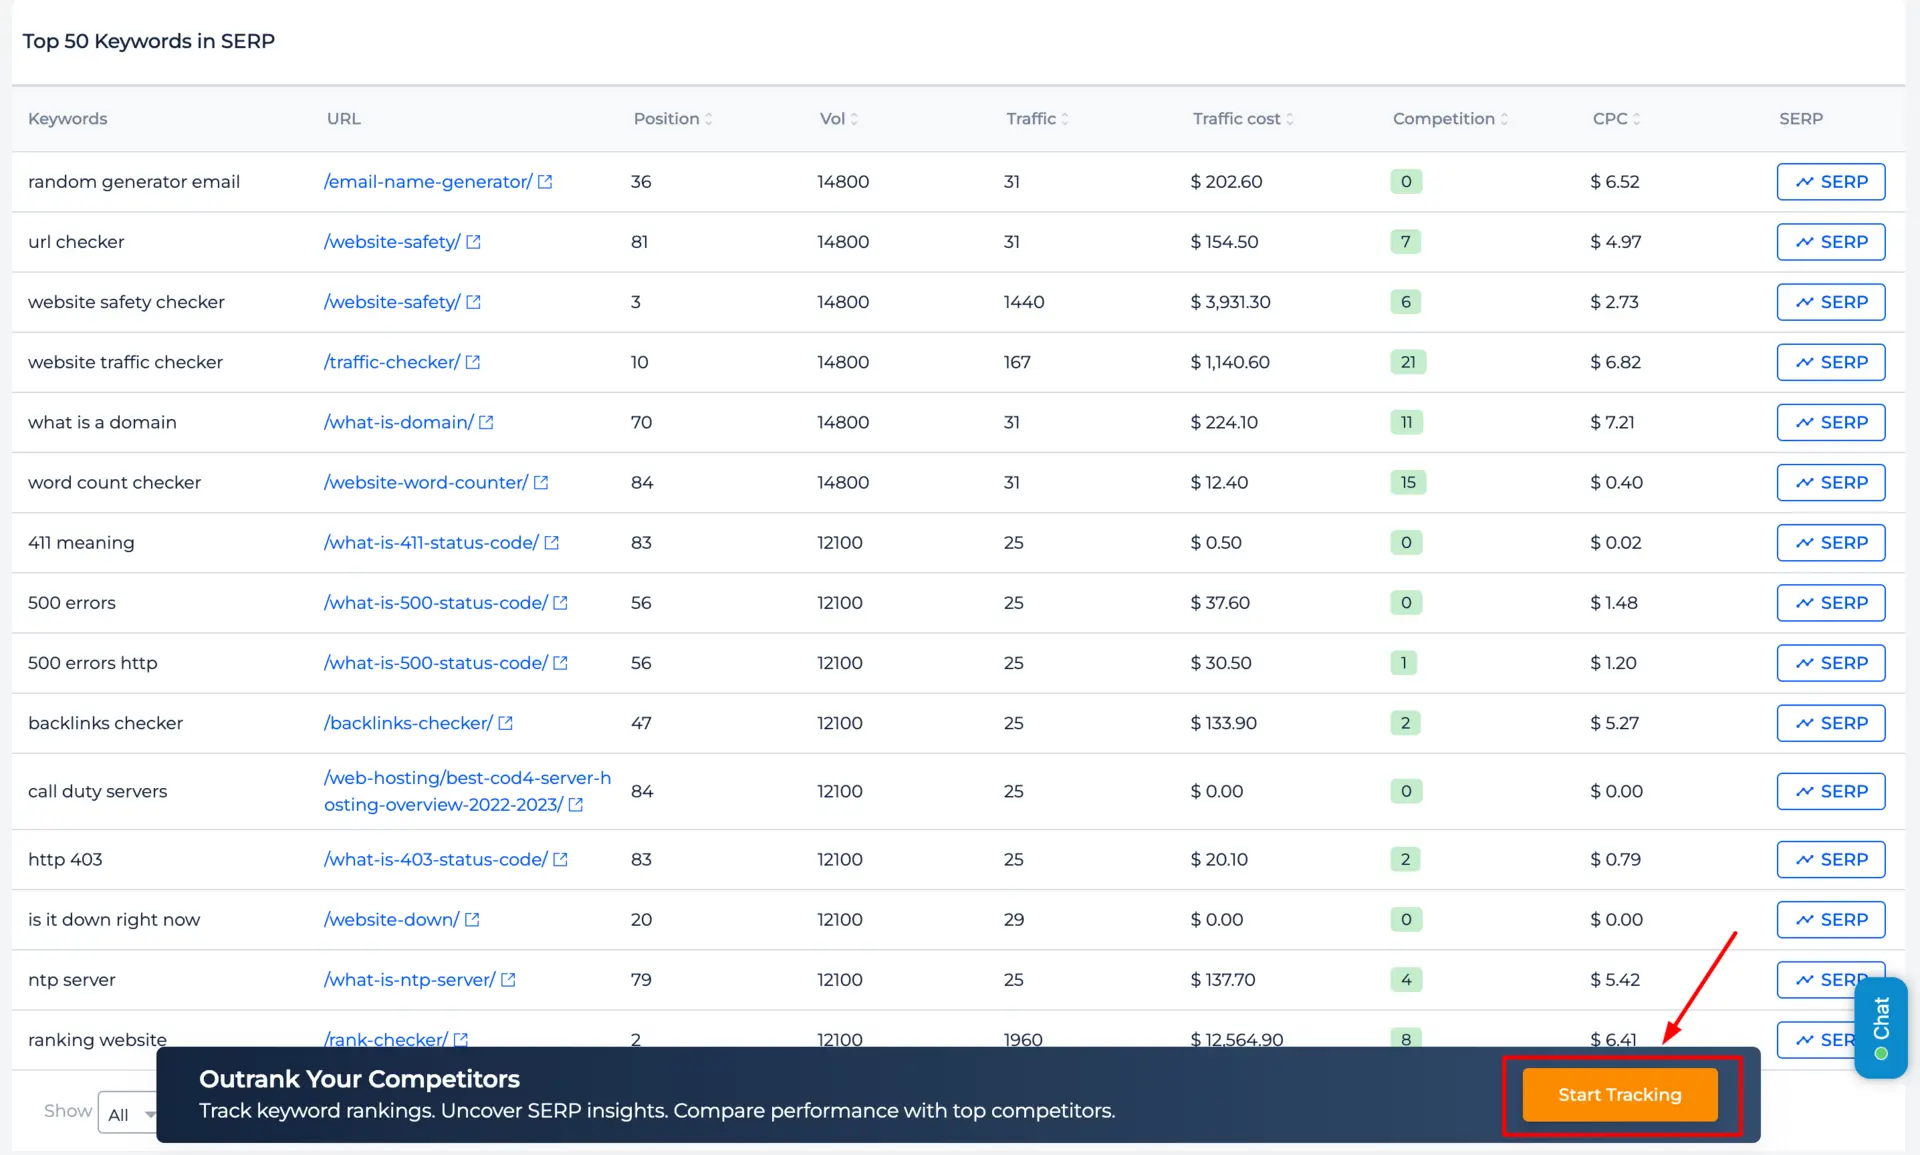This screenshot has width=1920, height=1155.
Task: Sort table by Competition column
Action: 1450,118
